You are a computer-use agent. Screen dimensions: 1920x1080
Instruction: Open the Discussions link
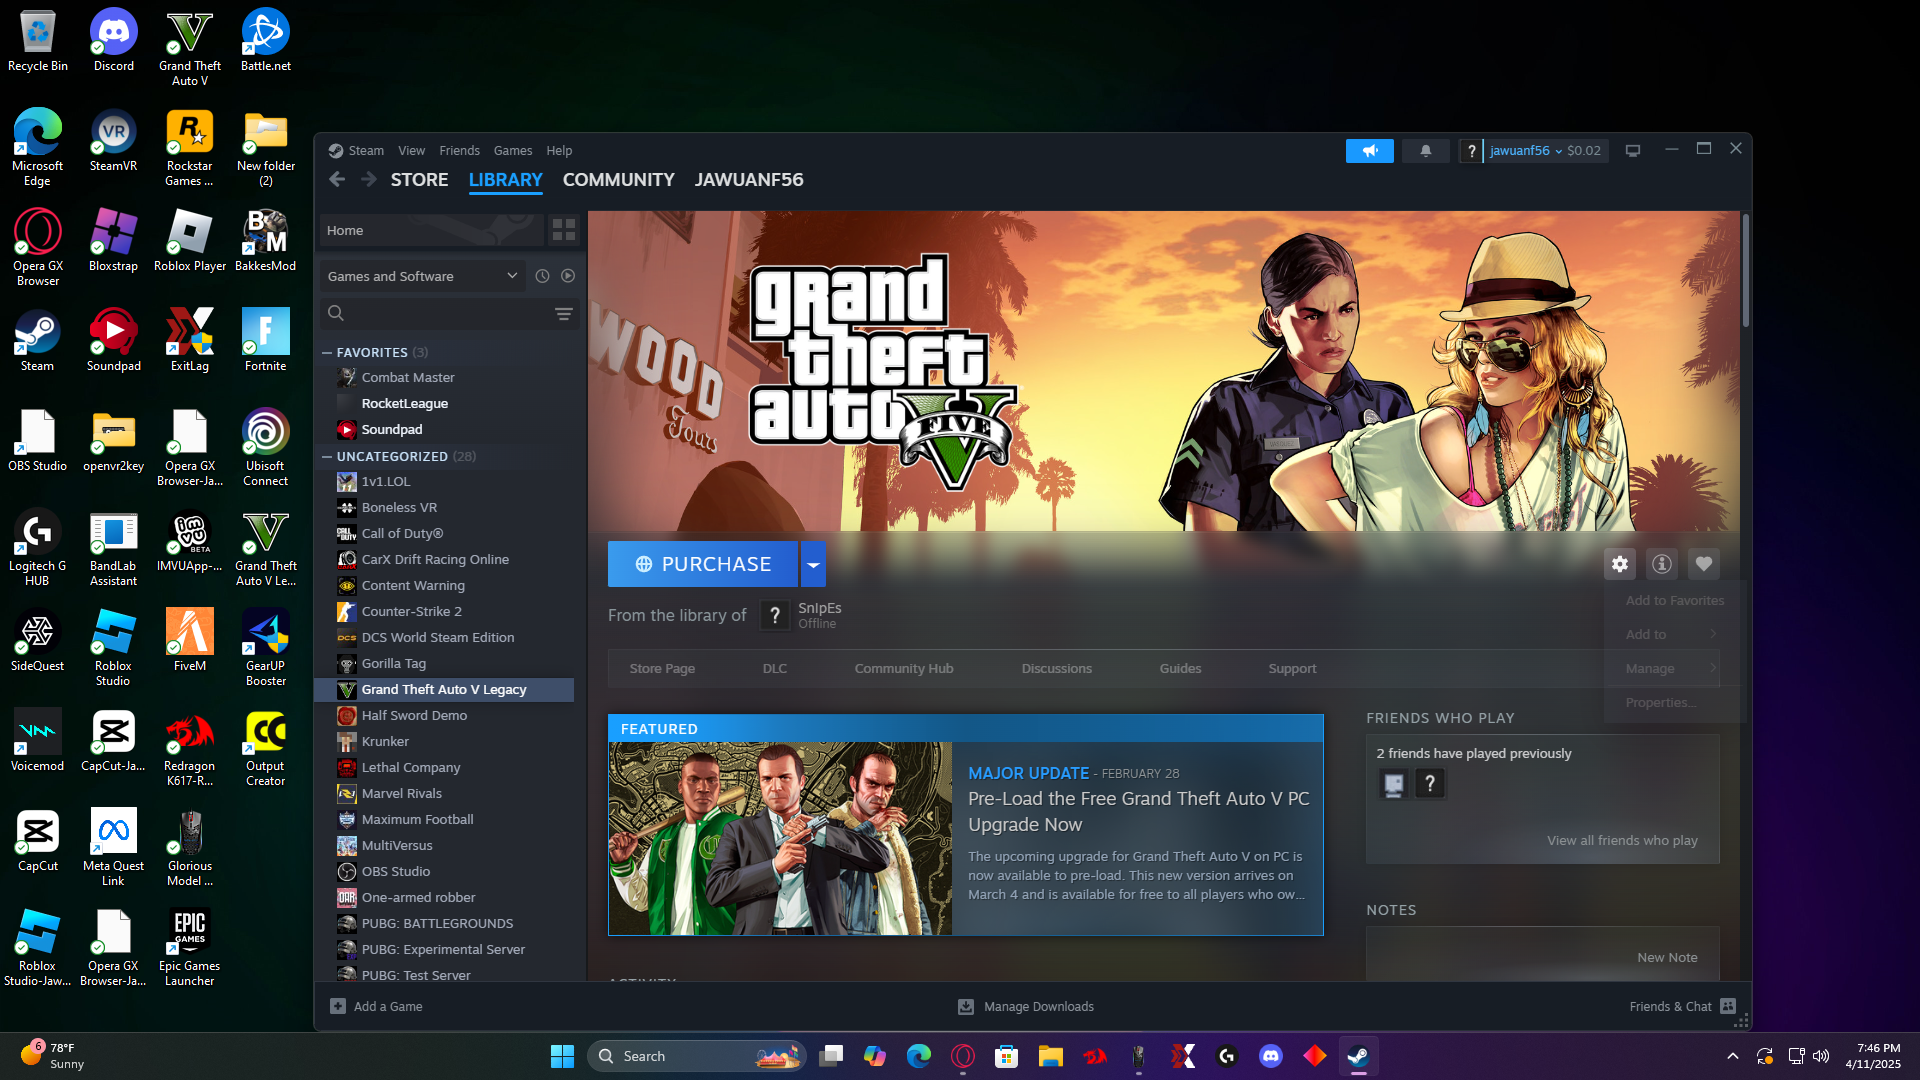tap(1057, 669)
